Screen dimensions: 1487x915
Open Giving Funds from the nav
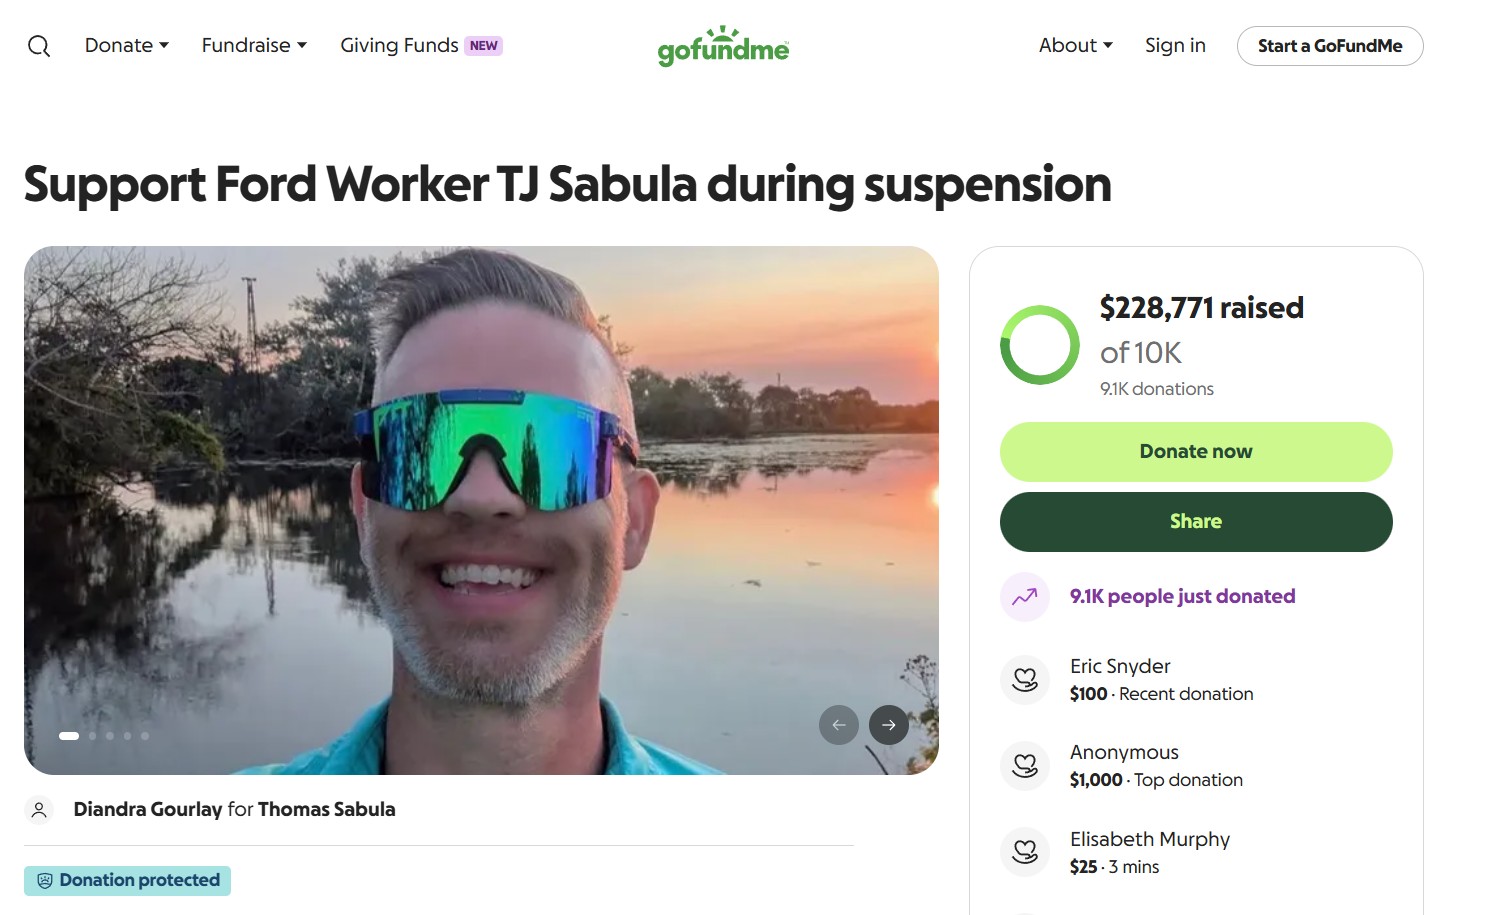421,45
